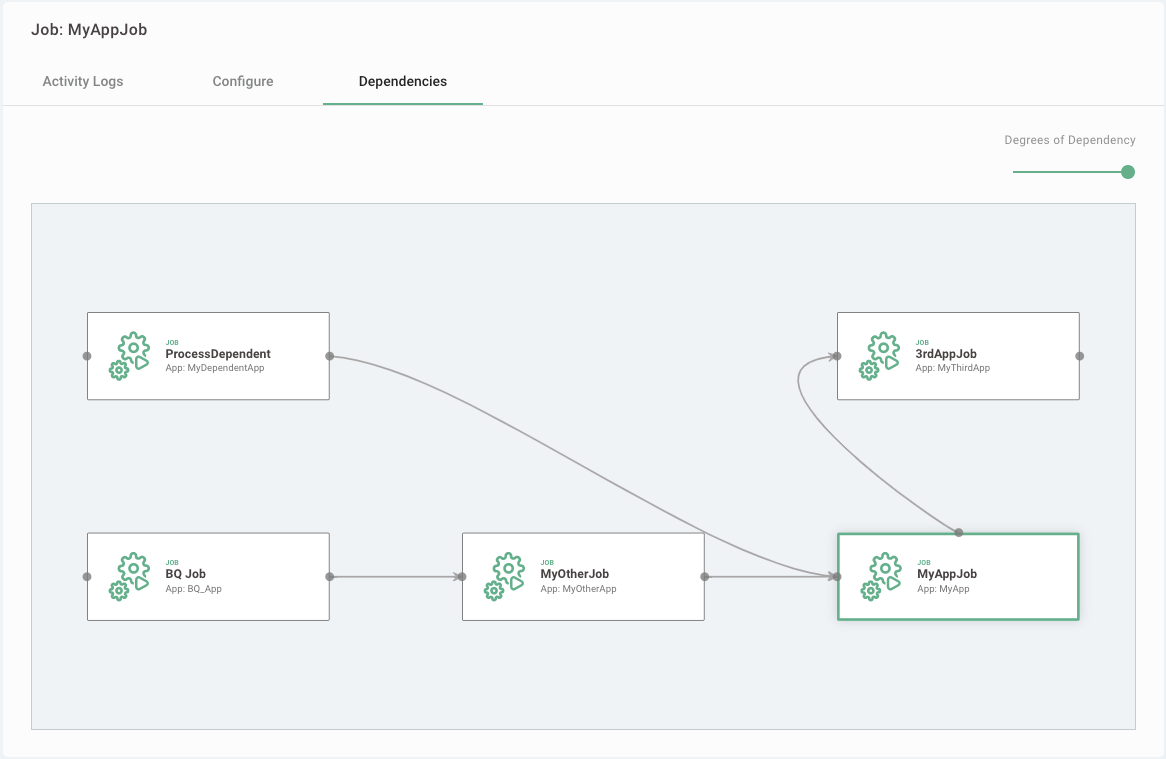
Task: Click the ProcessDependent job gear icon
Action: (130, 357)
